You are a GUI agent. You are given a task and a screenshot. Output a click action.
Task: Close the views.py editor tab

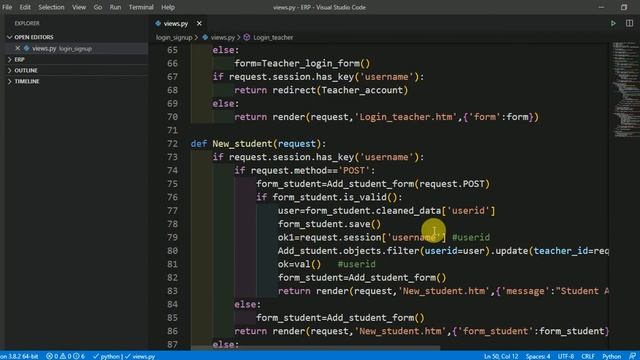coord(199,24)
